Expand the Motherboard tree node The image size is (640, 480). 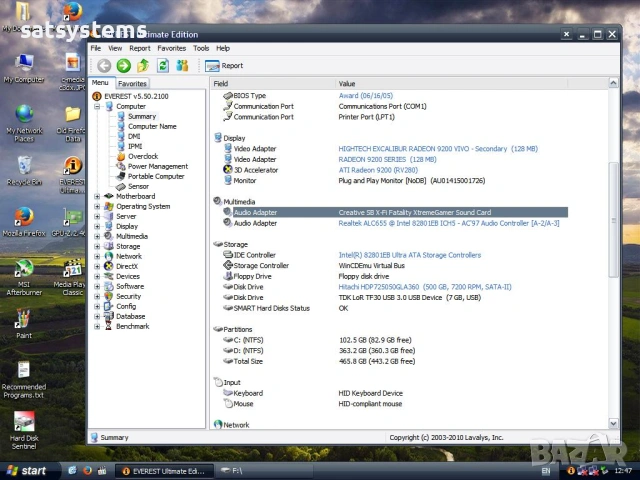97,196
